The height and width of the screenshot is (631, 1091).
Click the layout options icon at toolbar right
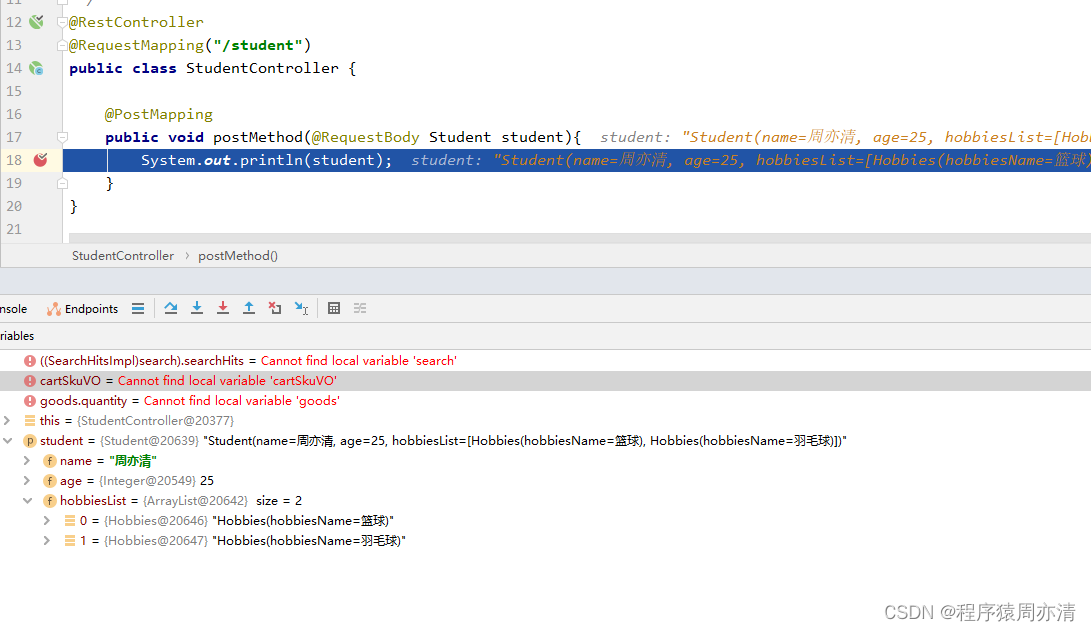click(360, 308)
